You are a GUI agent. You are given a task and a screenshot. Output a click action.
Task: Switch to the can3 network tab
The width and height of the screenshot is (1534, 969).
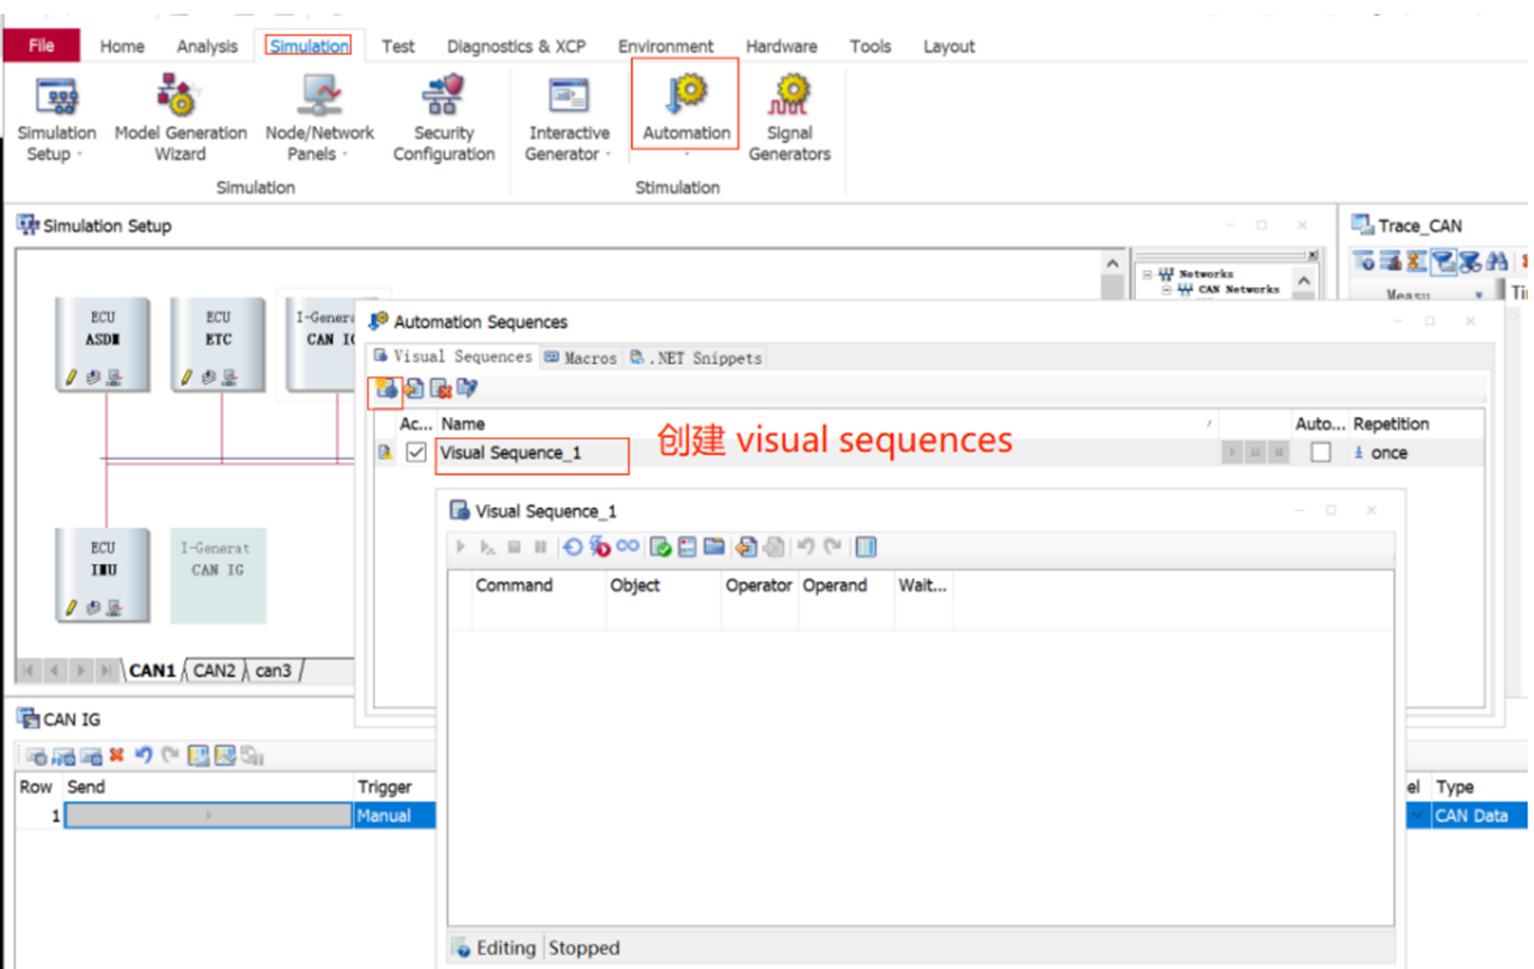click(x=273, y=670)
